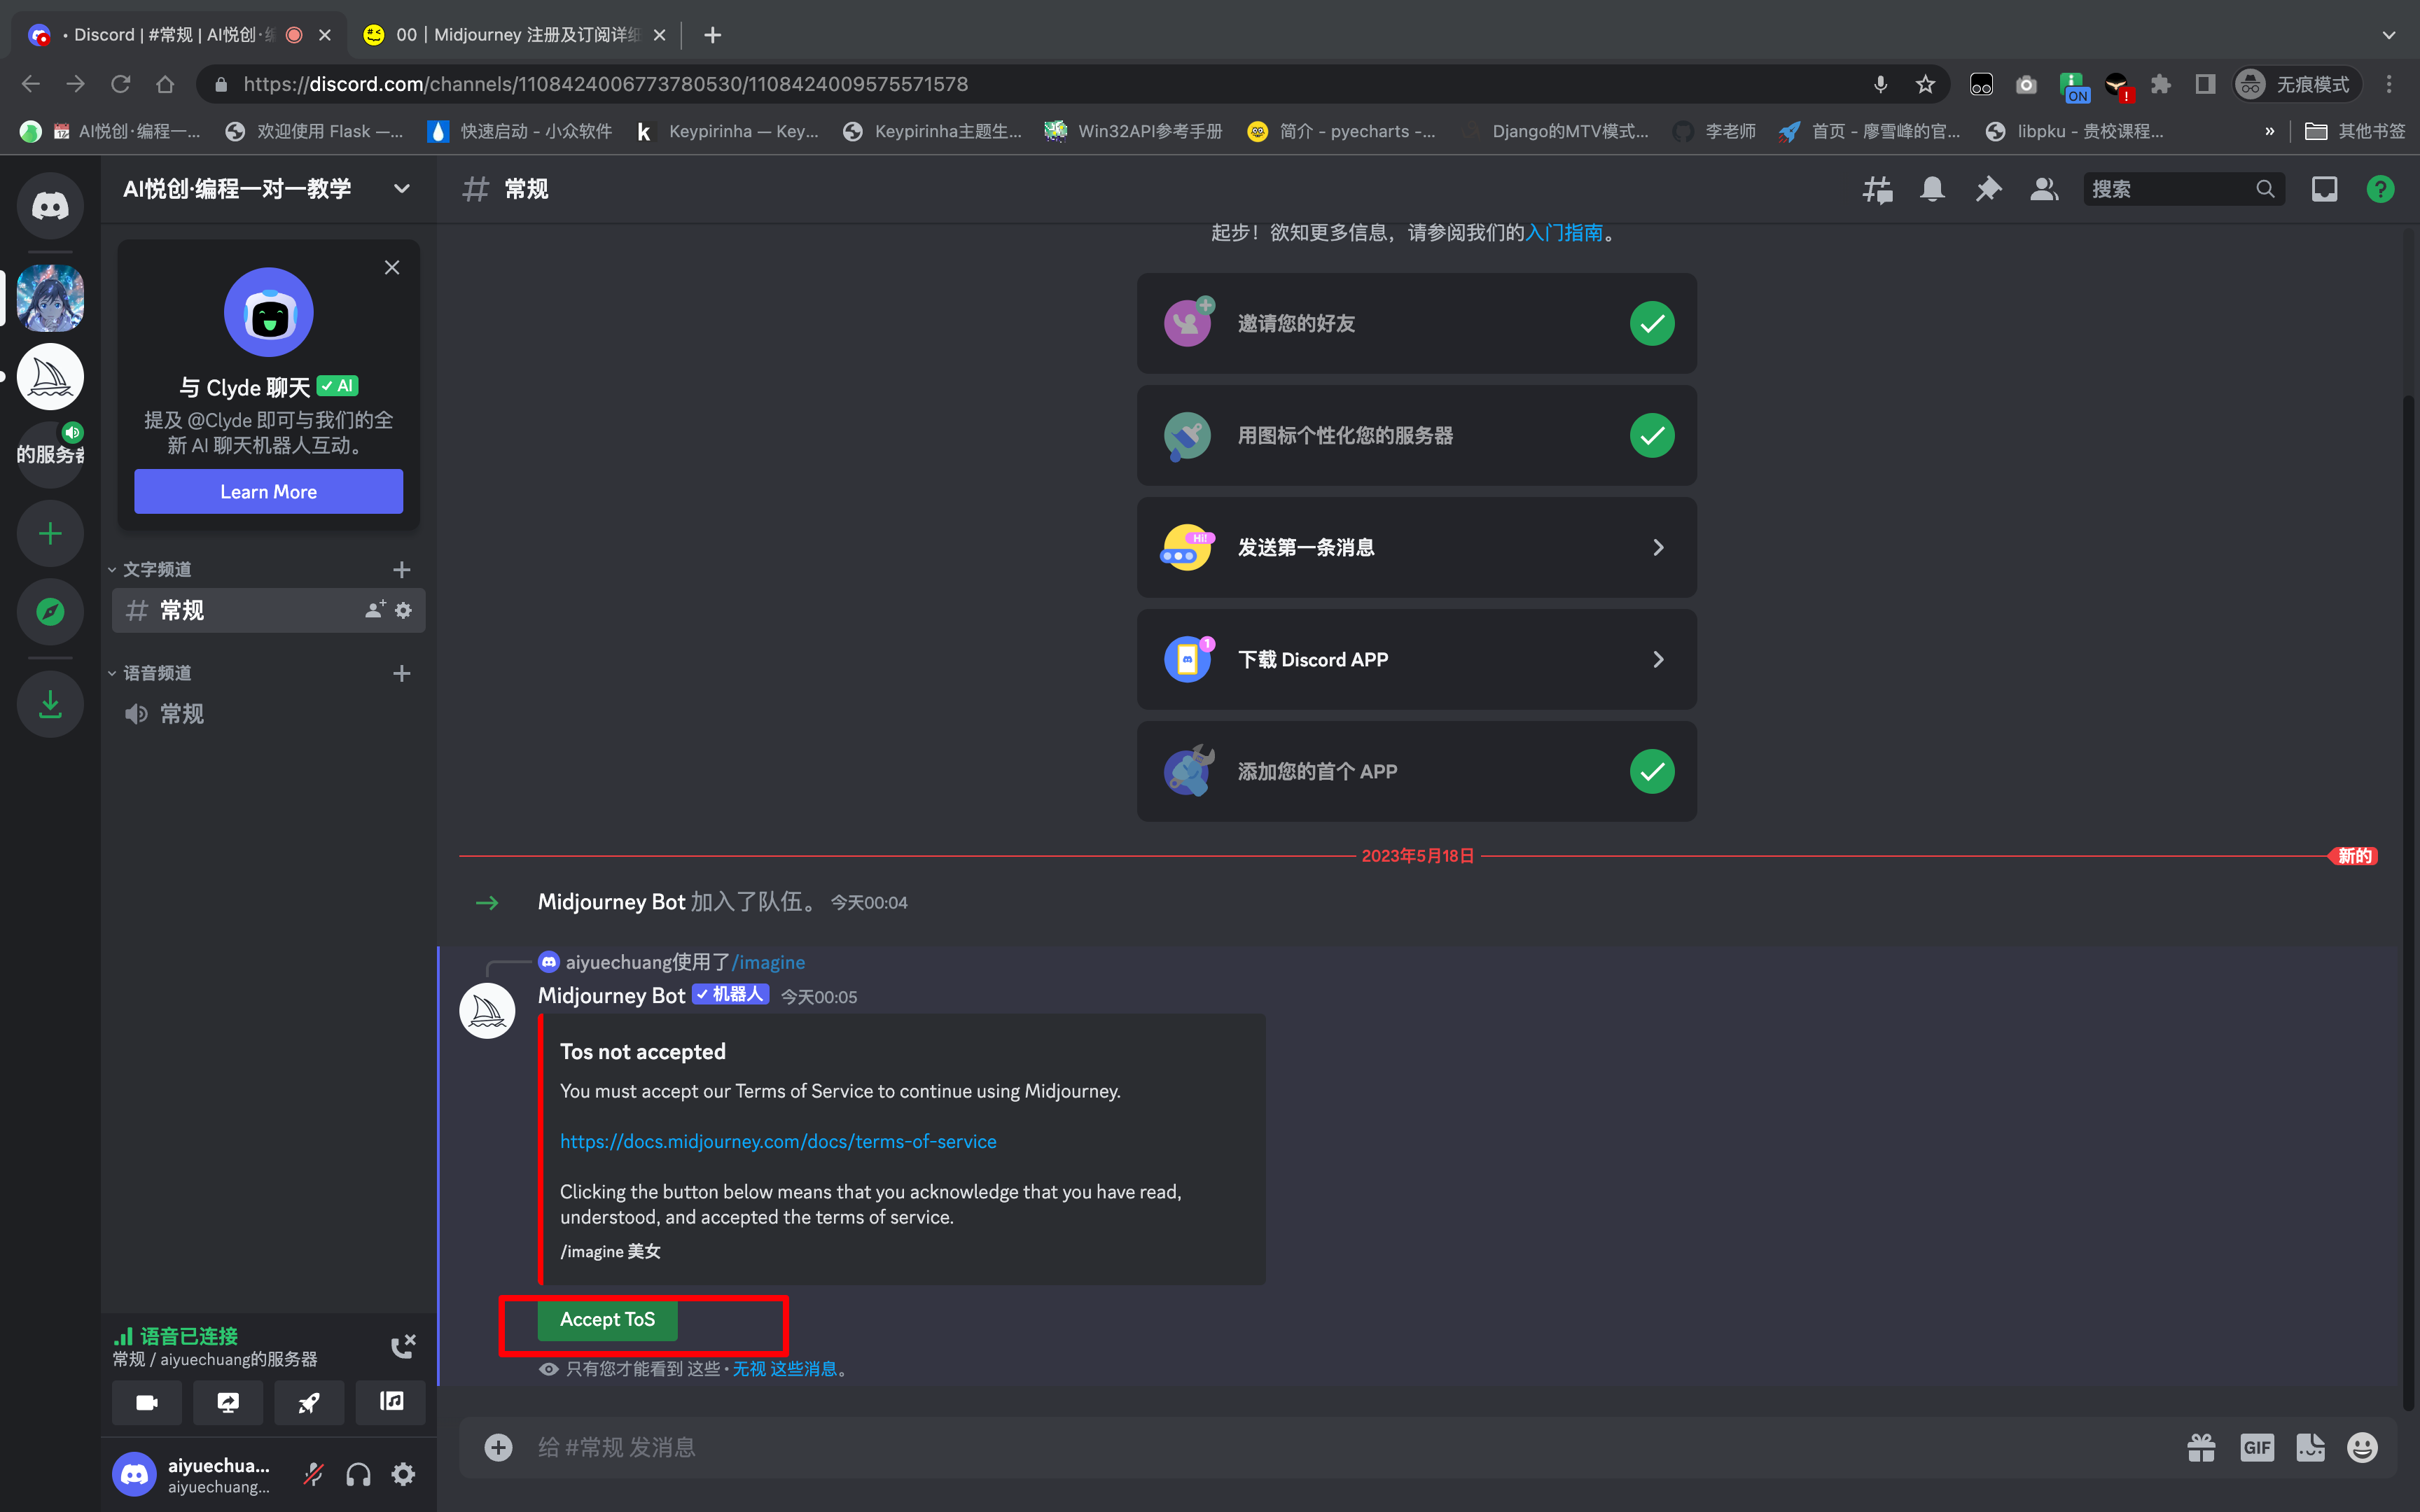The height and width of the screenshot is (1512, 2420).
Task: Attach a file with plus icon
Action: coord(498,1447)
